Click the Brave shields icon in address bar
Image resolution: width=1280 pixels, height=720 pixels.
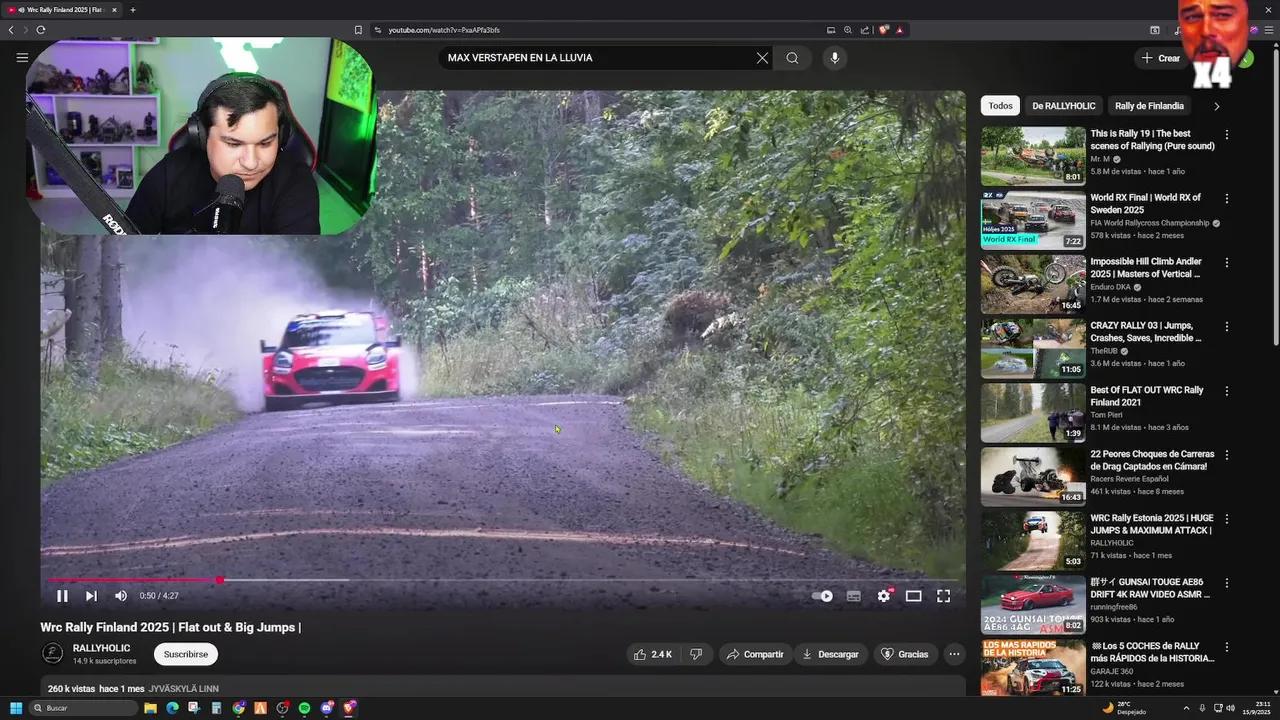(884, 30)
